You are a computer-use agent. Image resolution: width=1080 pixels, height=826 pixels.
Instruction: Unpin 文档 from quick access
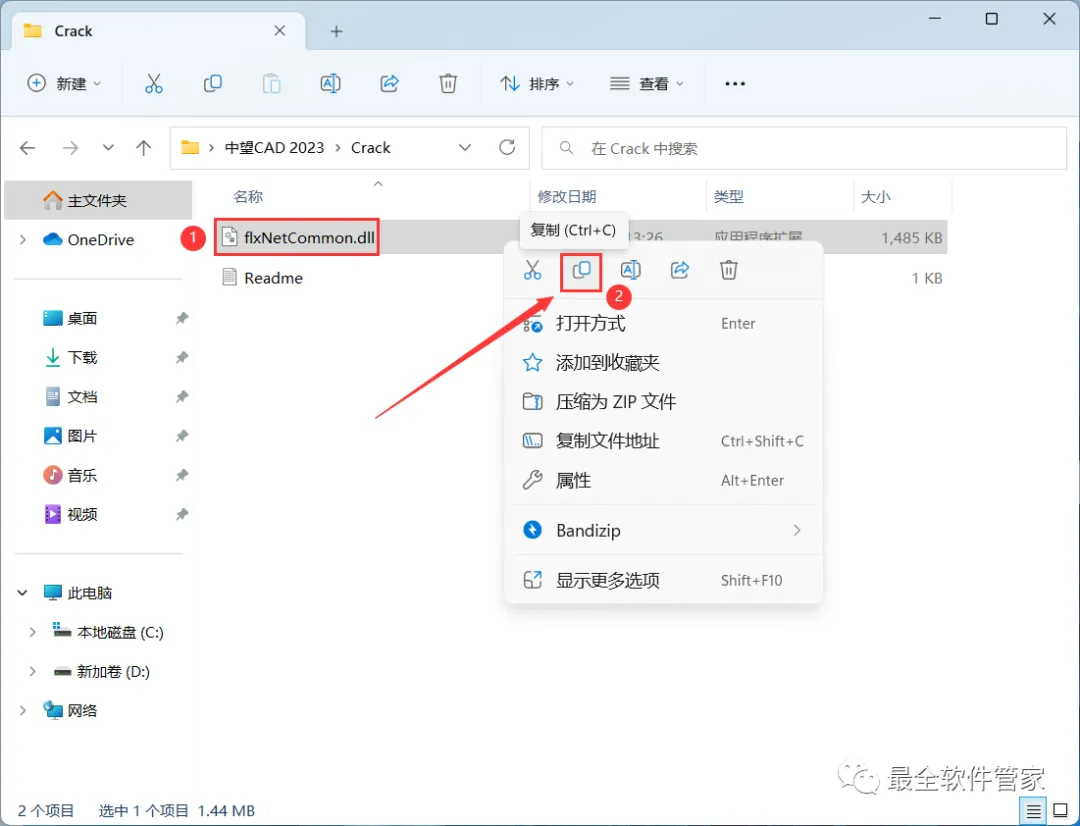point(182,397)
